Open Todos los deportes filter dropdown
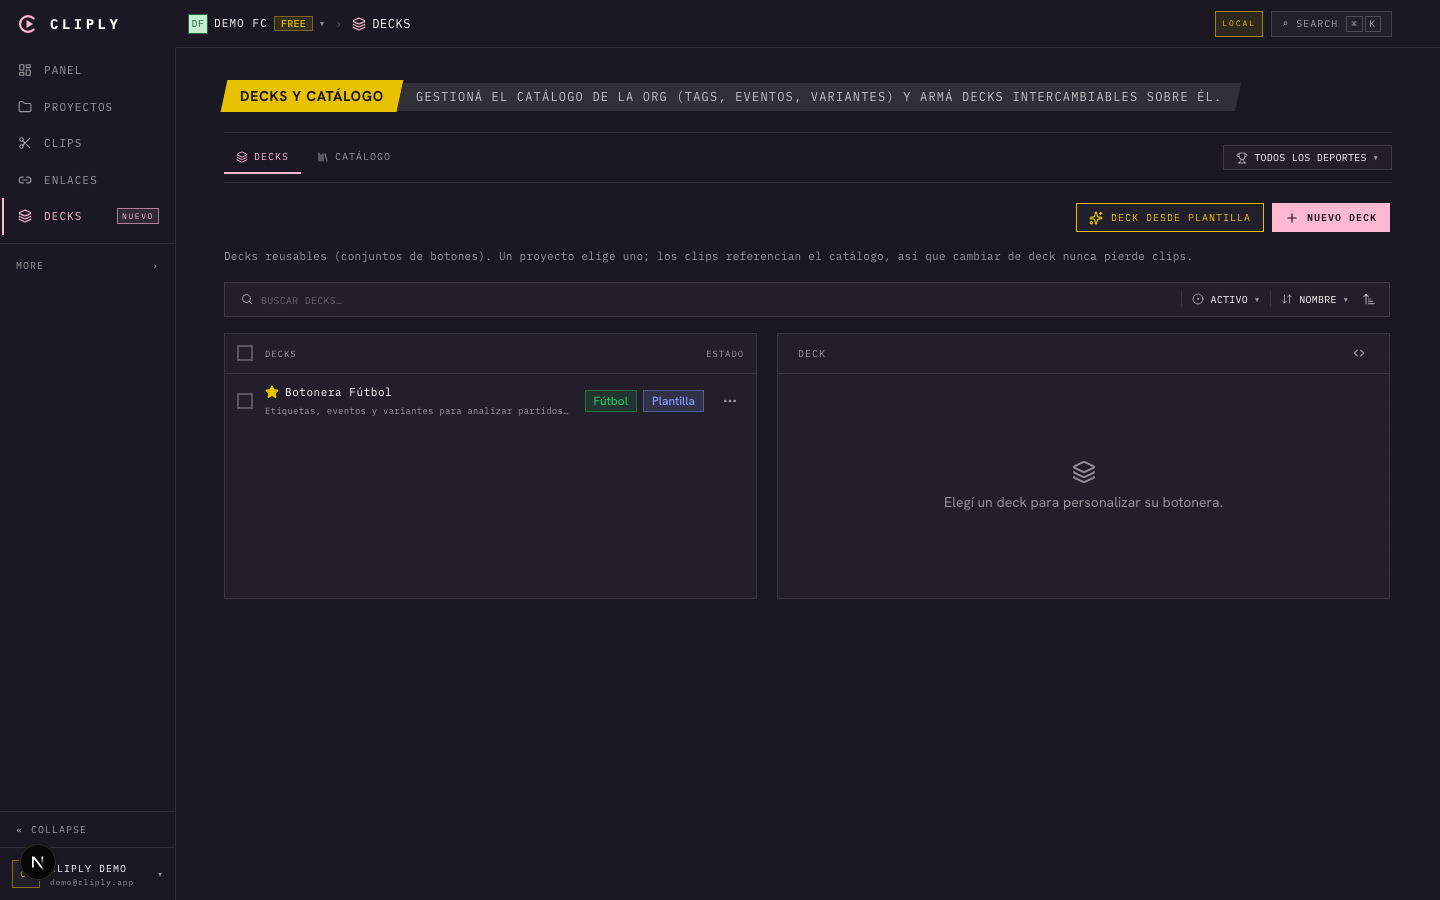 point(1307,158)
